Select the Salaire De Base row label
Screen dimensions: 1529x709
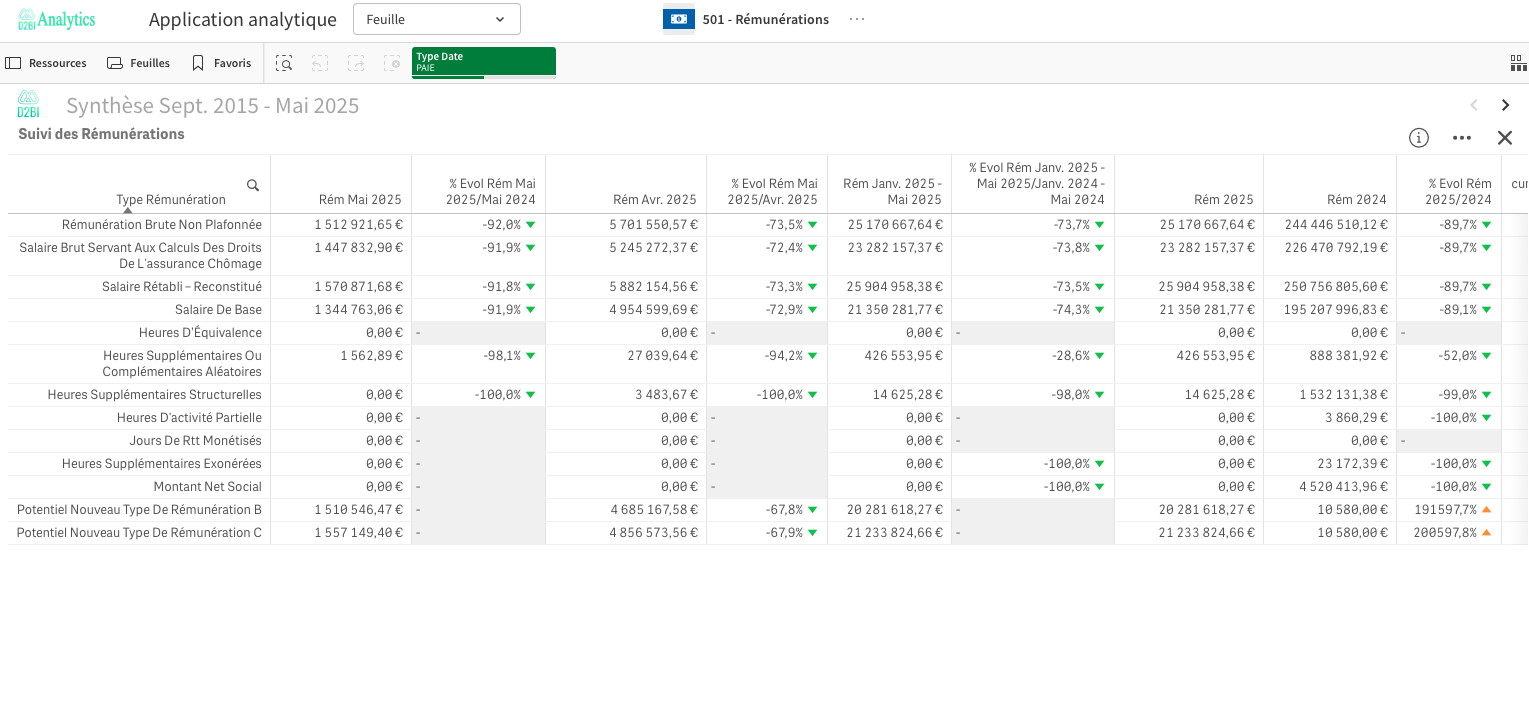218,310
